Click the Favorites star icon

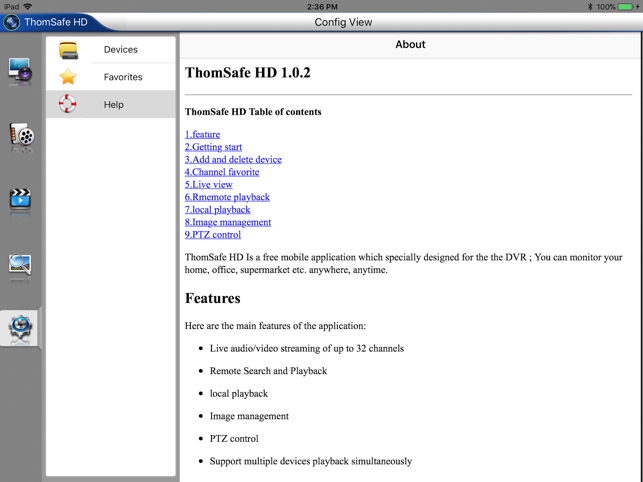pos(68,77)
